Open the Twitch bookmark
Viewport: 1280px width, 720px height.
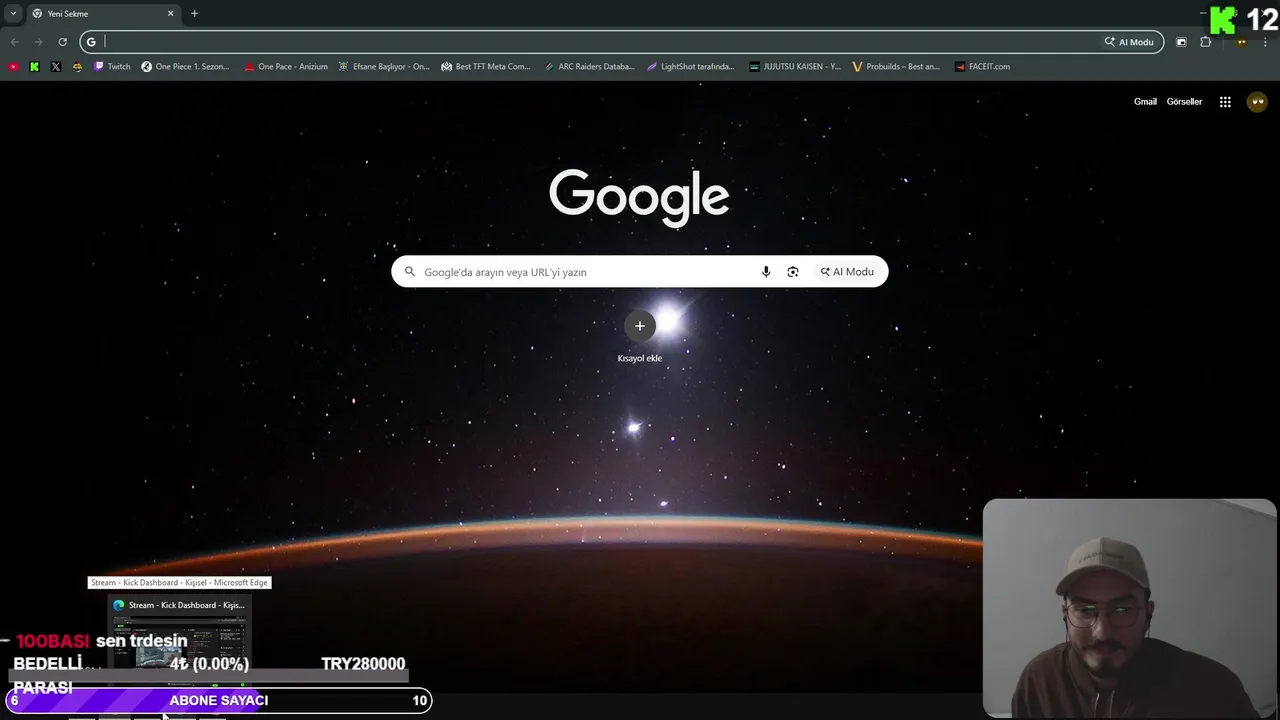pos(112,67)
